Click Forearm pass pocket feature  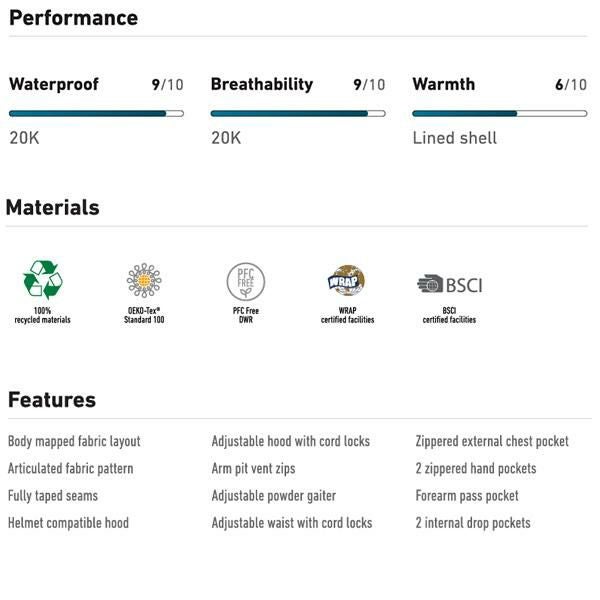click(467, 495)
